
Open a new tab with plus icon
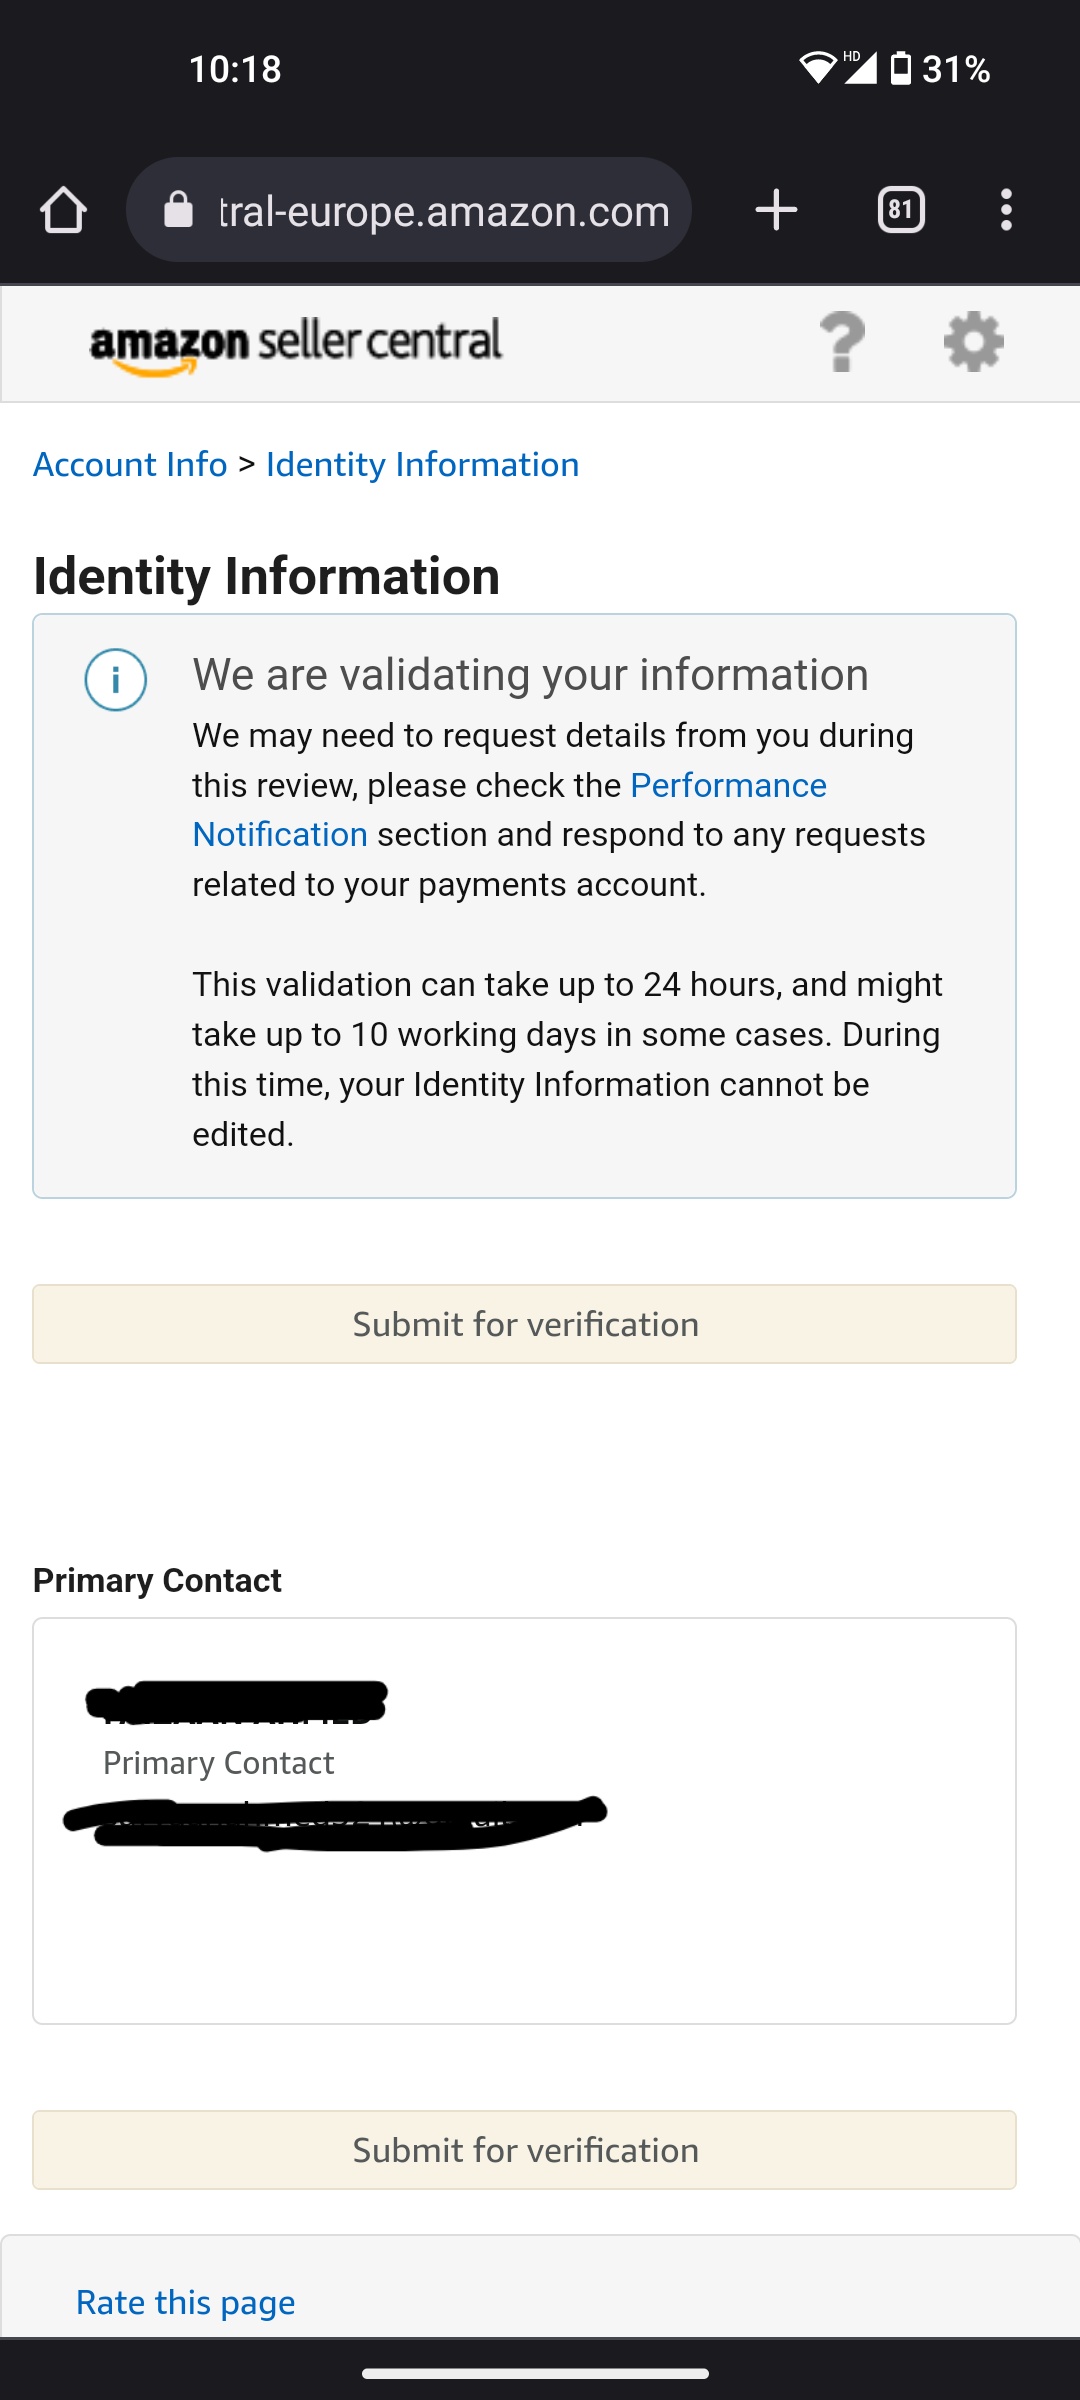pyautogui.click(x=776, y=210)
